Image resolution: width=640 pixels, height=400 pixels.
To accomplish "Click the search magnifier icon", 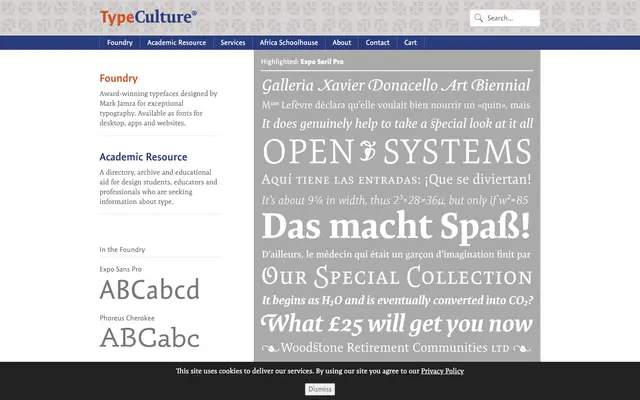I will [x=478, y=18].
